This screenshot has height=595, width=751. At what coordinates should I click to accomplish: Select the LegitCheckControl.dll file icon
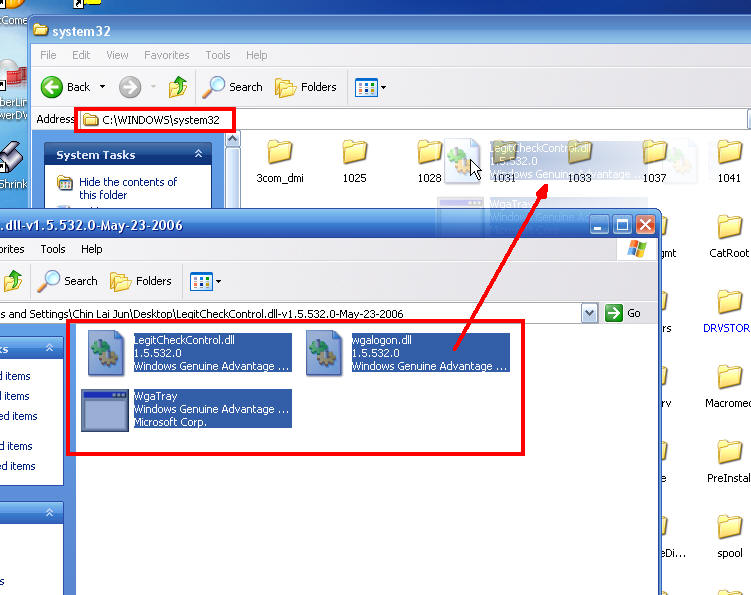[106, 353]
